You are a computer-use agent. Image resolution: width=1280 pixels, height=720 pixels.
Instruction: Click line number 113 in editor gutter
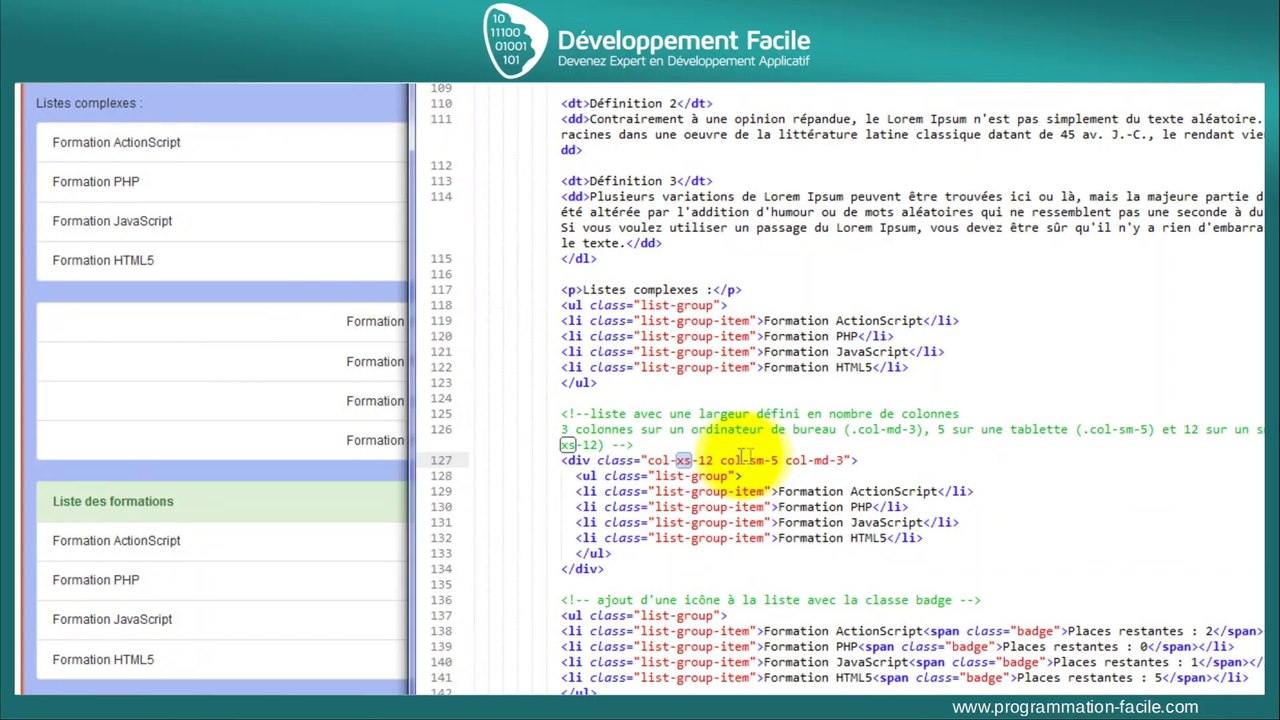coord(441,182)
